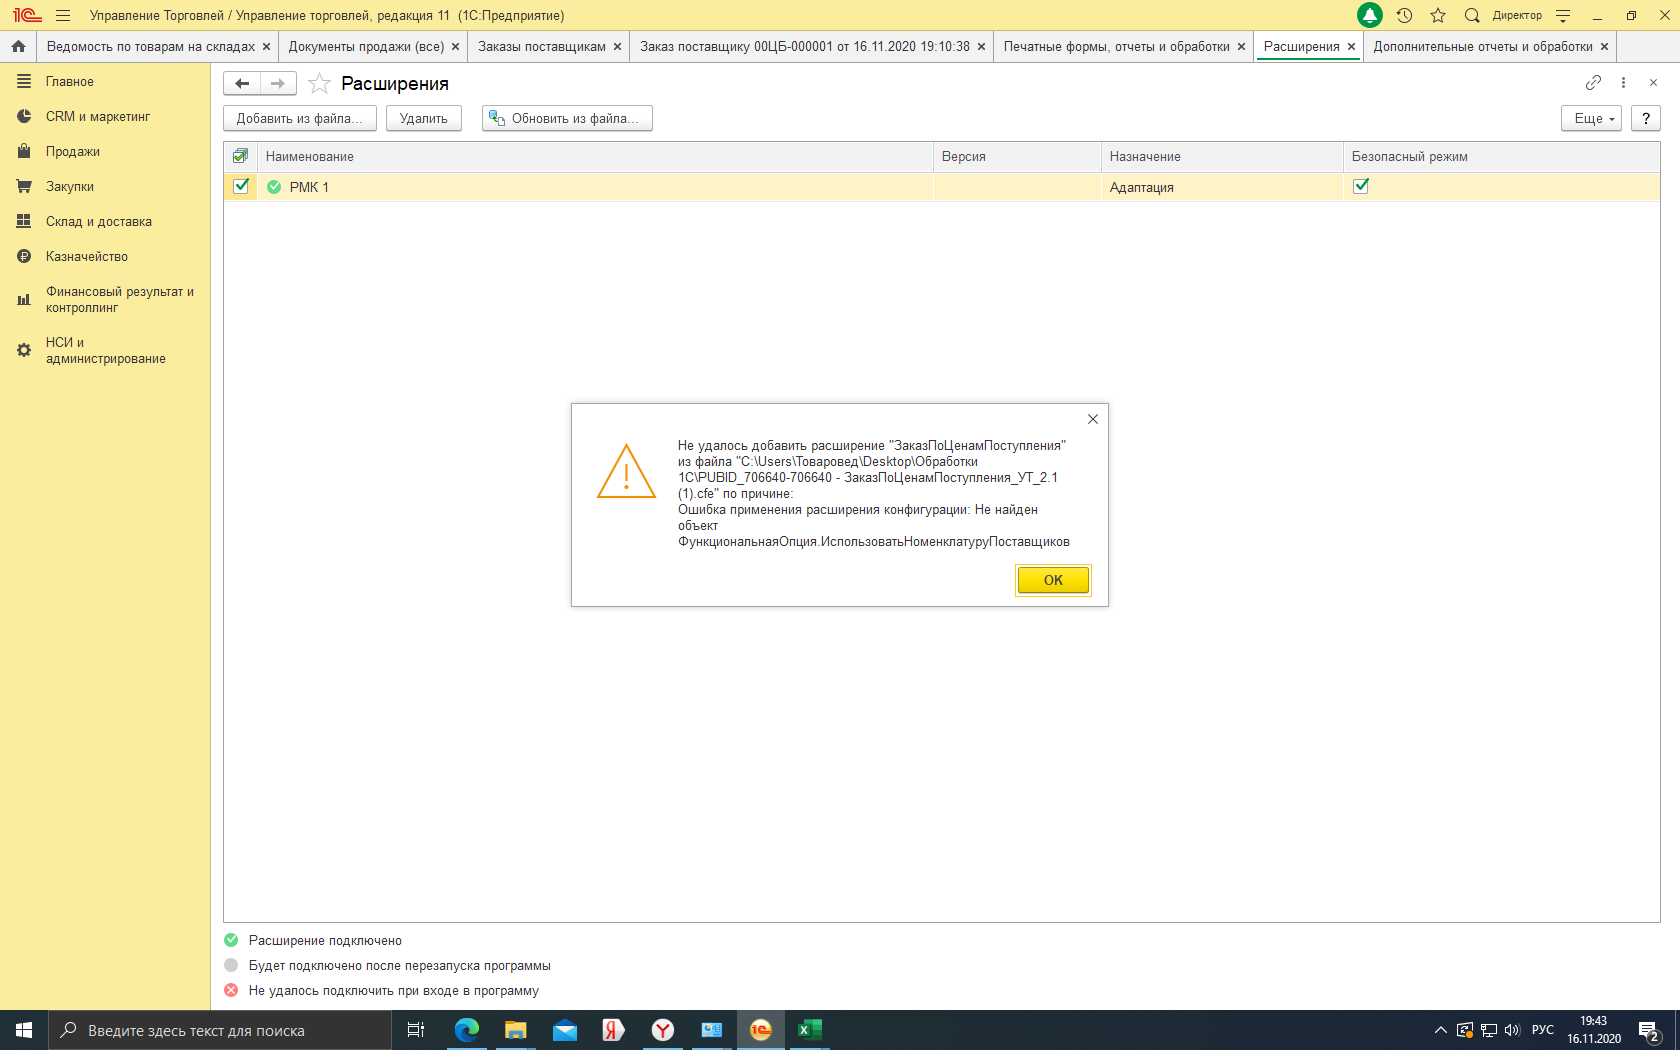Close the error dialog with the X
Image resolution: width=1680 pixels, height=1050 pixels.
(x=1093, y=419)
